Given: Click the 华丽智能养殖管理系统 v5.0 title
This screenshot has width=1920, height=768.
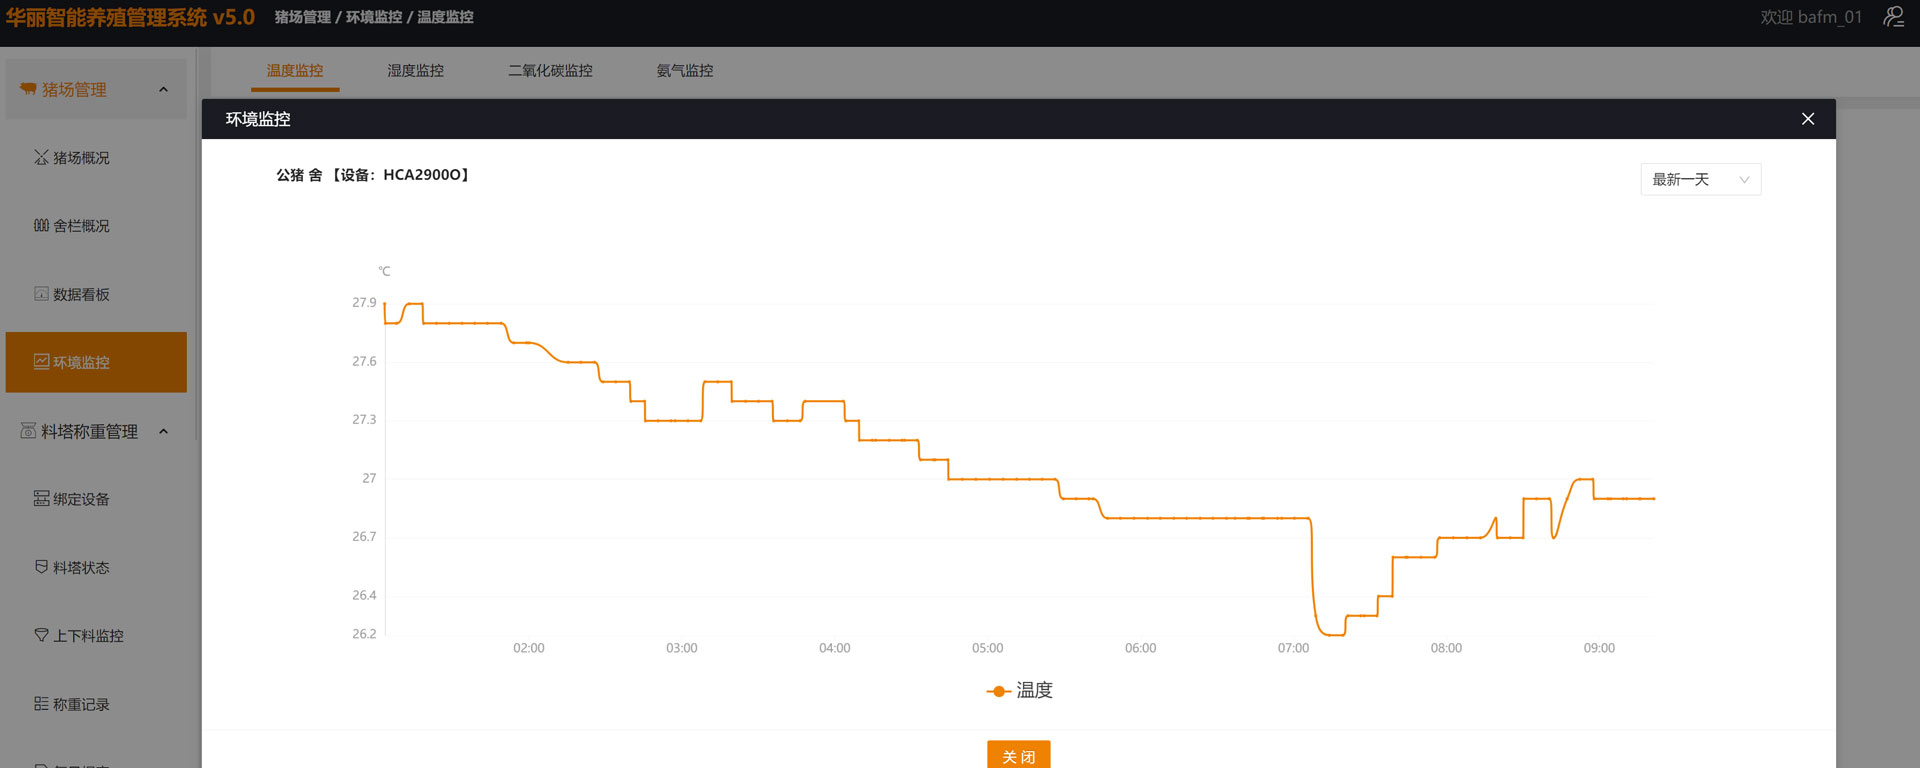Looking at the screenshot, I should (130, 17).
